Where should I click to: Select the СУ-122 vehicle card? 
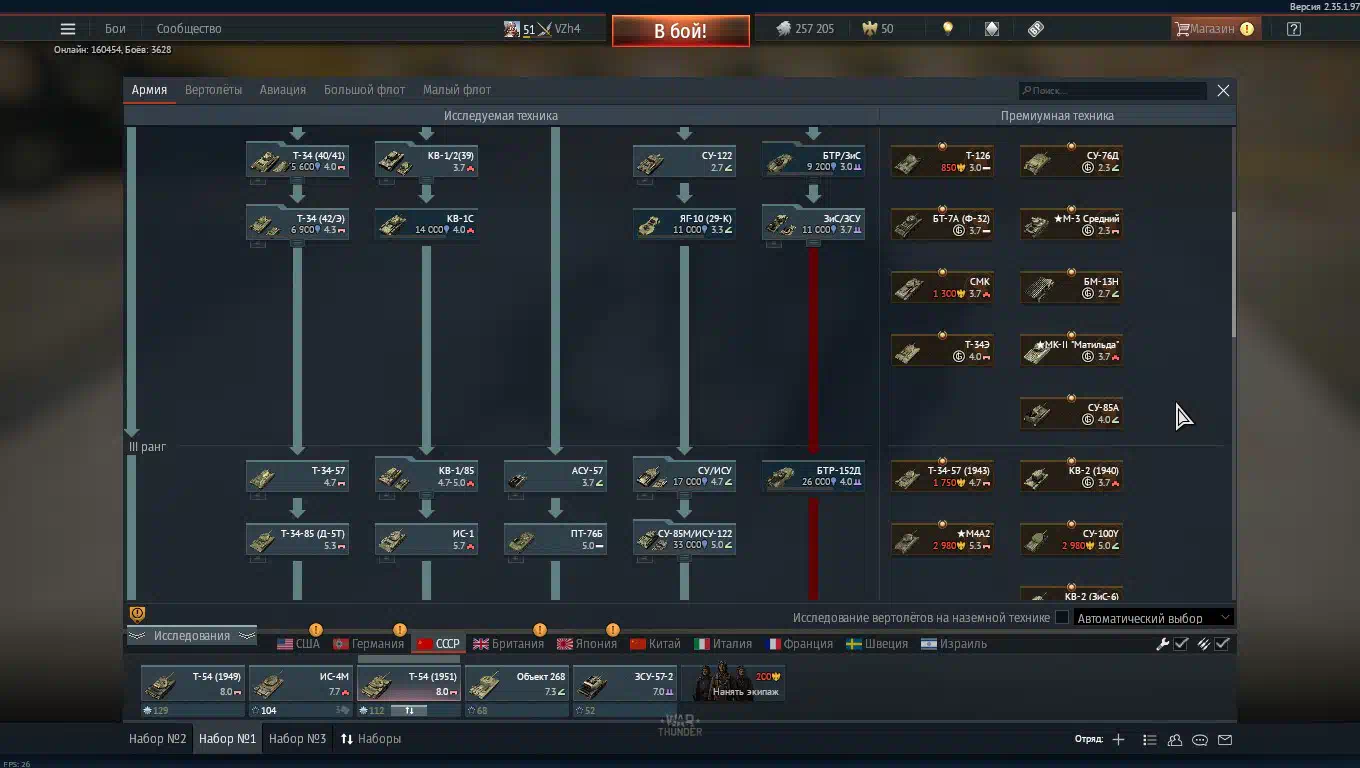pos(684,162)
